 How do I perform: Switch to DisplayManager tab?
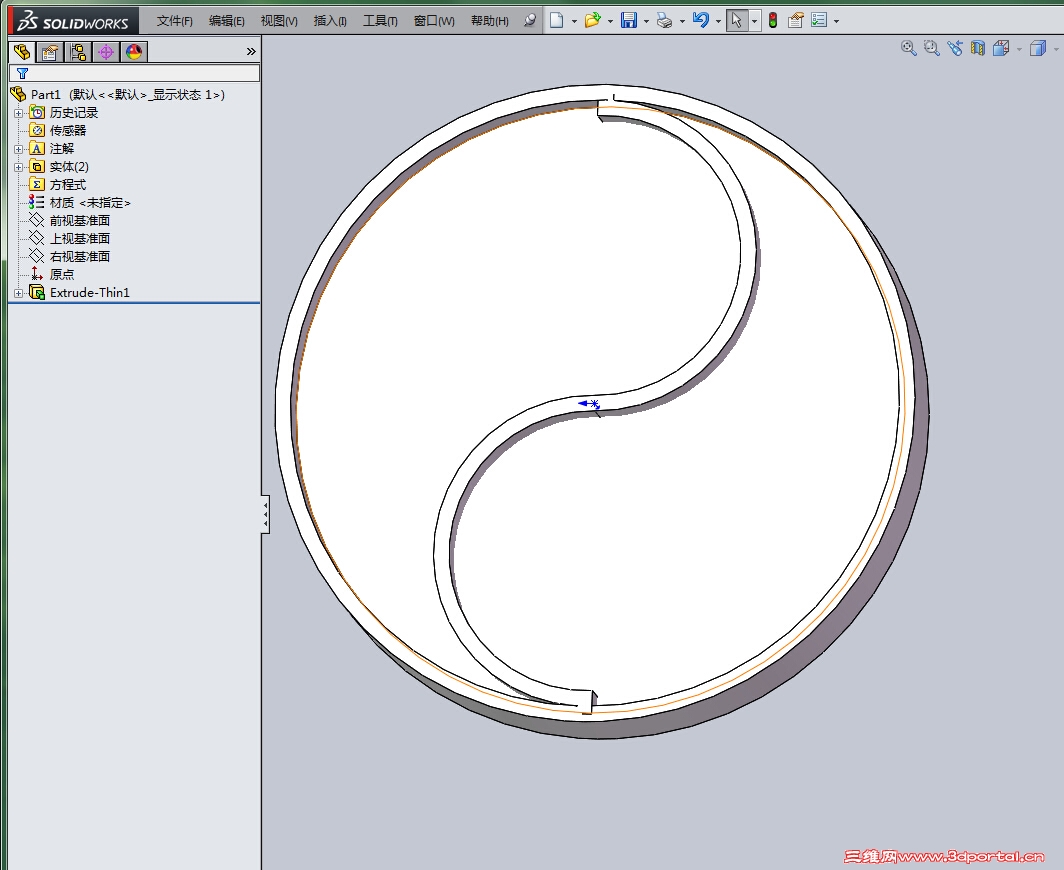tap(134, 52)
